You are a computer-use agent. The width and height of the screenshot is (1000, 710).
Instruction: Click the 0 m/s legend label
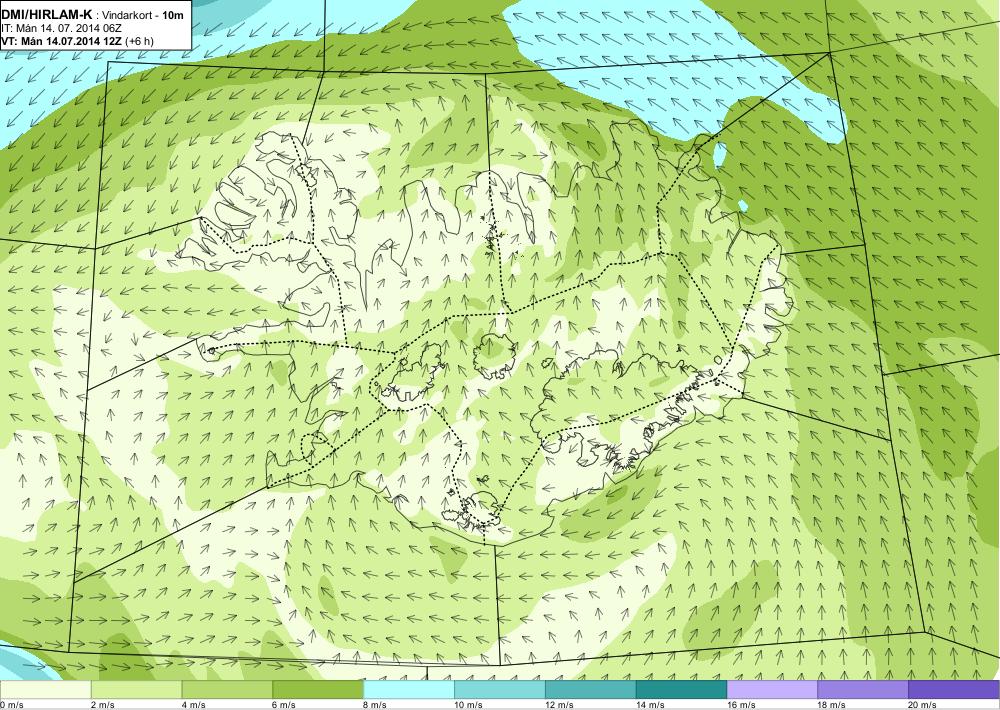(x=11, y=705)
